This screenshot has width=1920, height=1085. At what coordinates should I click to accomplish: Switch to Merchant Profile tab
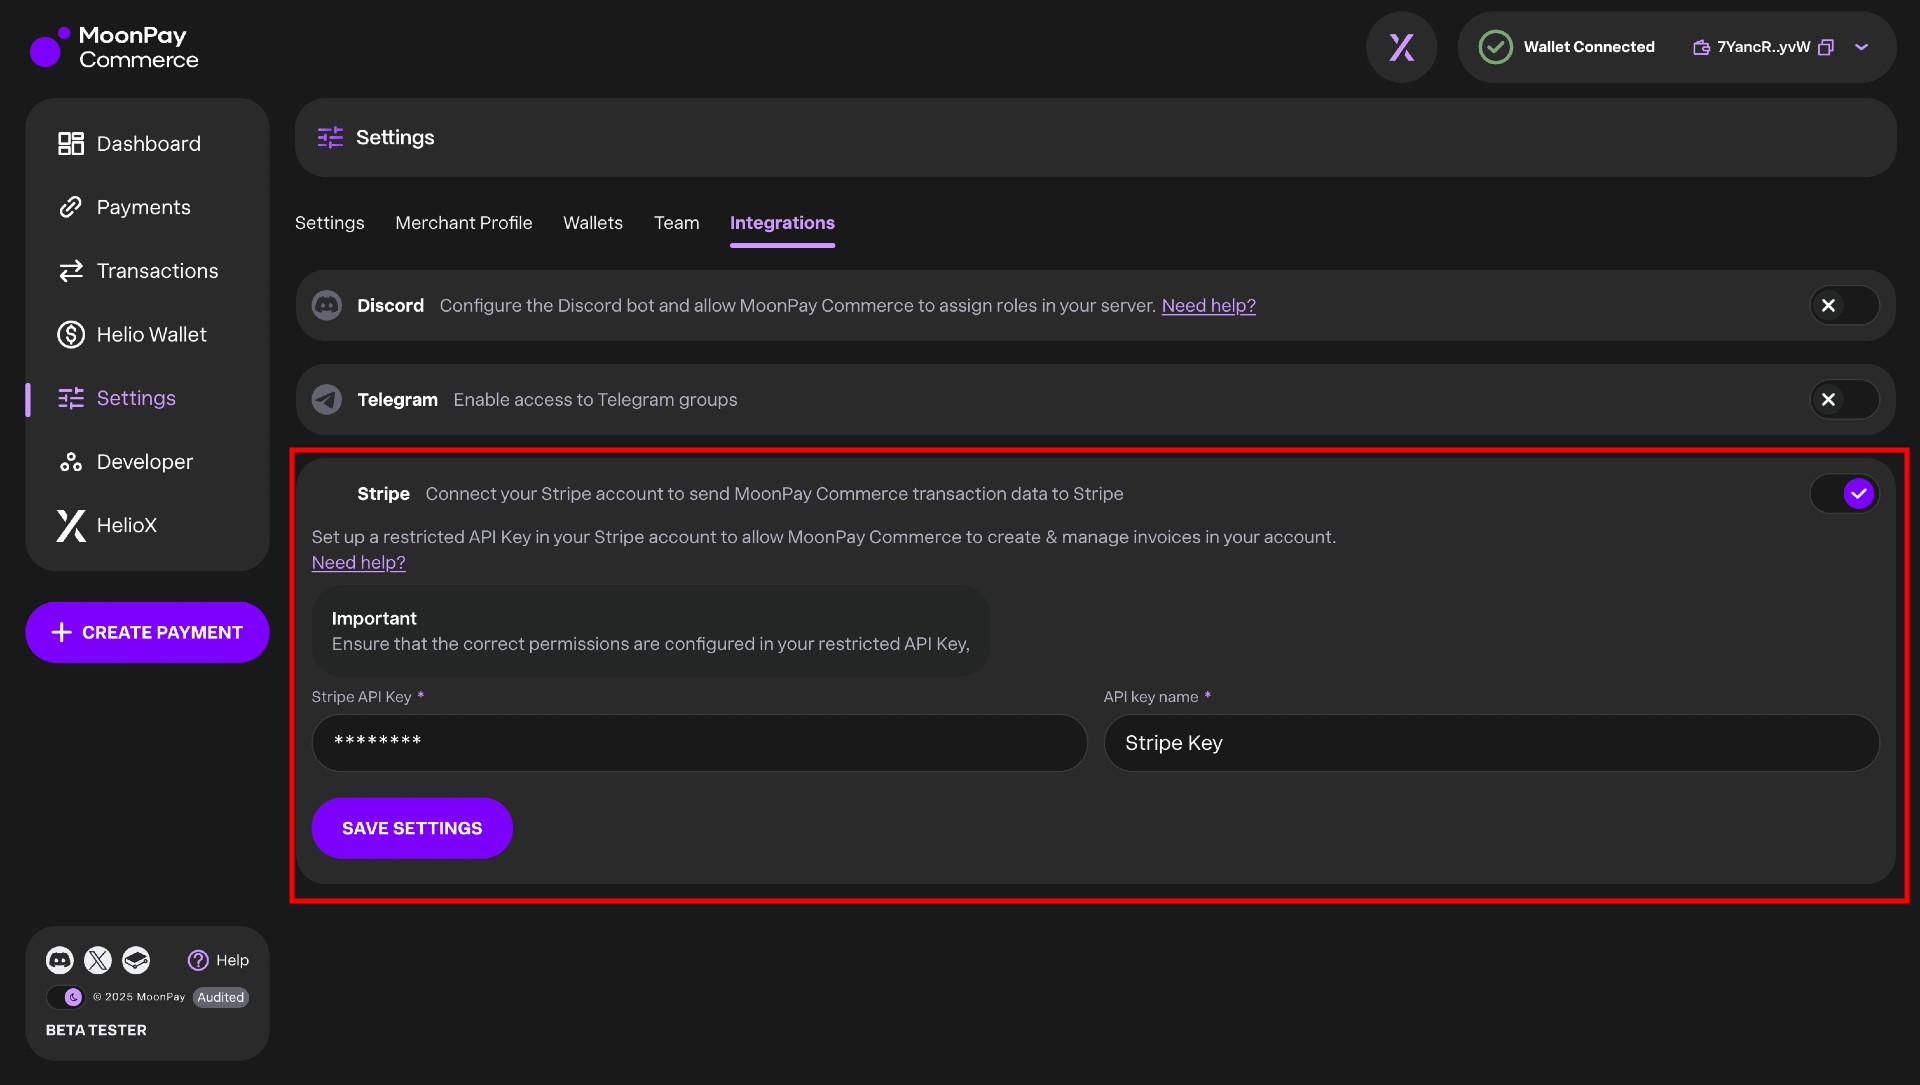tap(463, 222)
